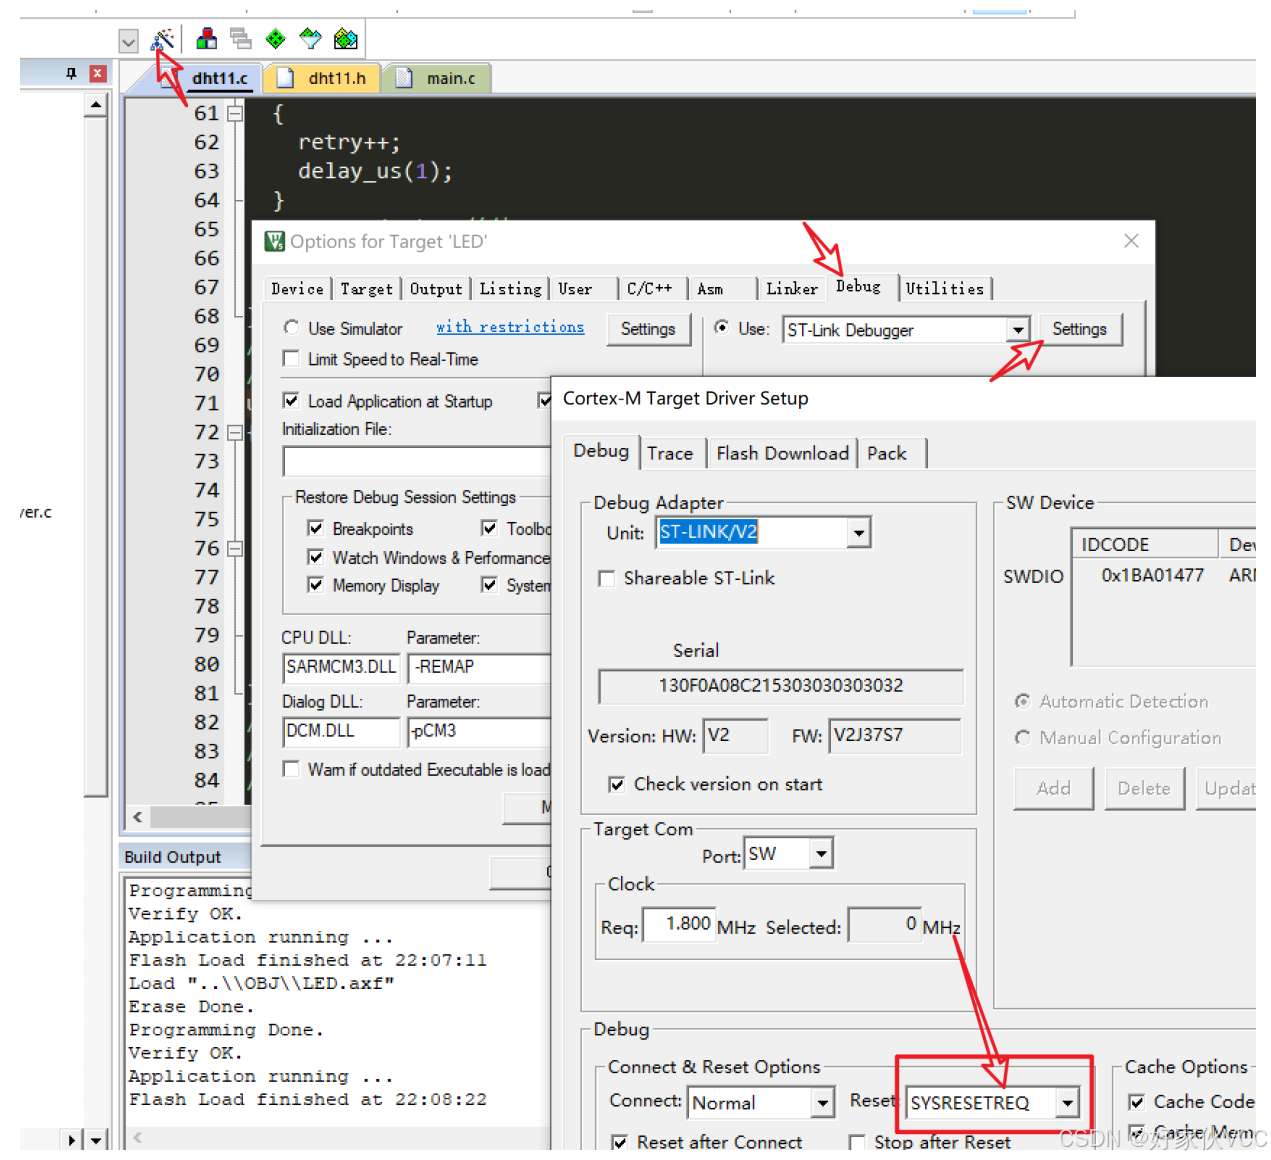
Task: Pin the project panel with pushpin icon
Action: (x=71, y=73)
